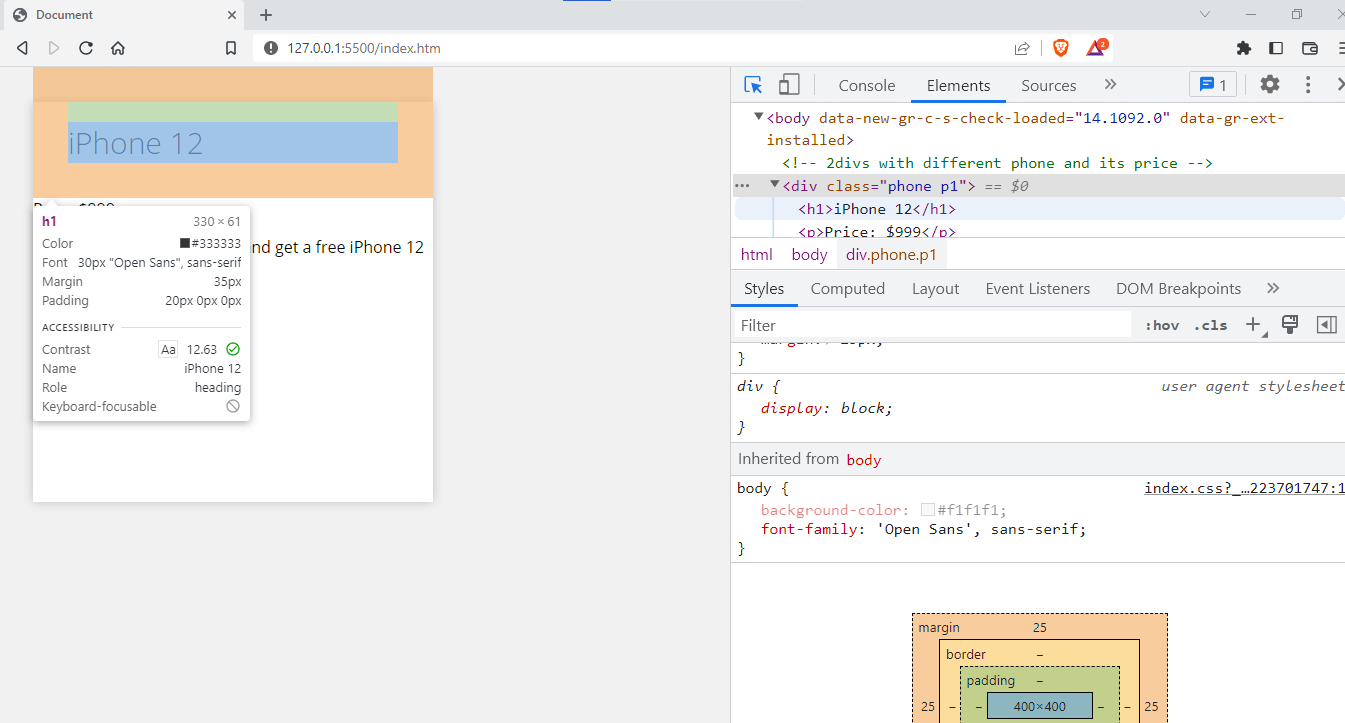The height and width of the screenshot is (723, 1345).
Task: Collapse the div.phone.p1 node
Action: coord(774,185)
